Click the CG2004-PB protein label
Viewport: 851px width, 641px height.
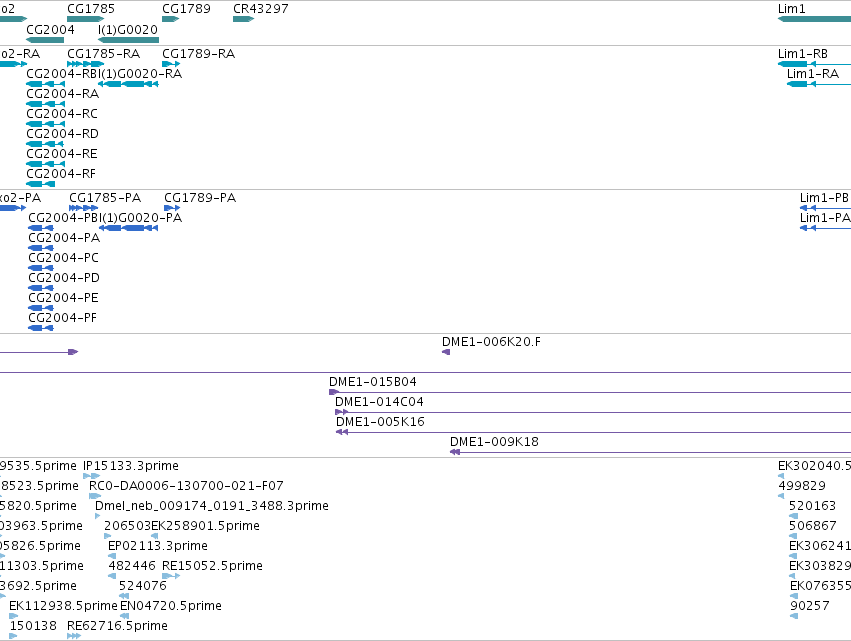63,218
